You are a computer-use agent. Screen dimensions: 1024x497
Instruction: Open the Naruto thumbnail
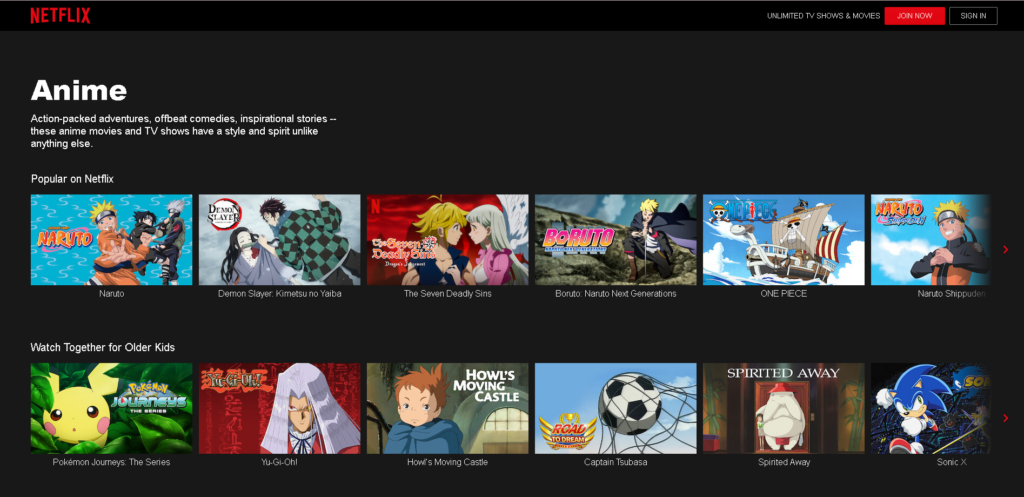click(x=112, y=240)
